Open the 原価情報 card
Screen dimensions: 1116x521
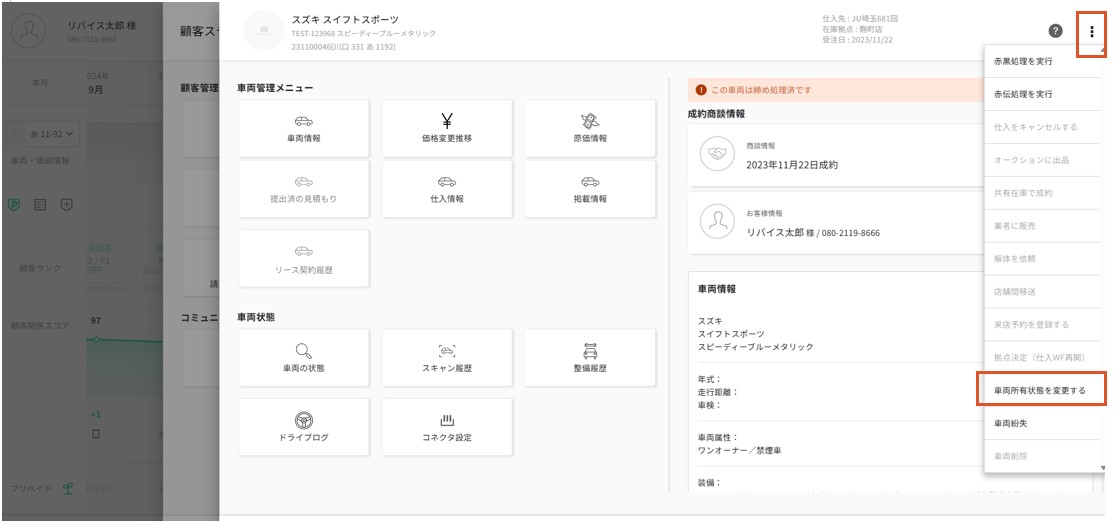click(x=590, y=128)
